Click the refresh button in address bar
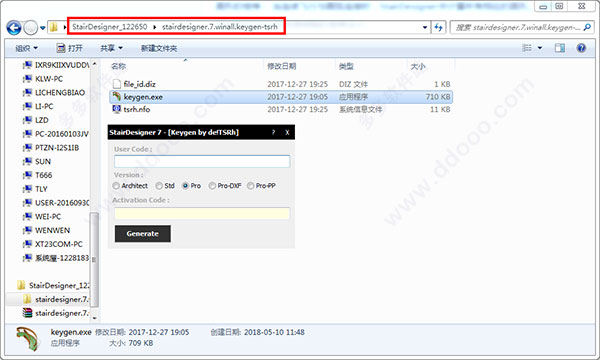Screen dimensions: 600x360 pos(439,27)
